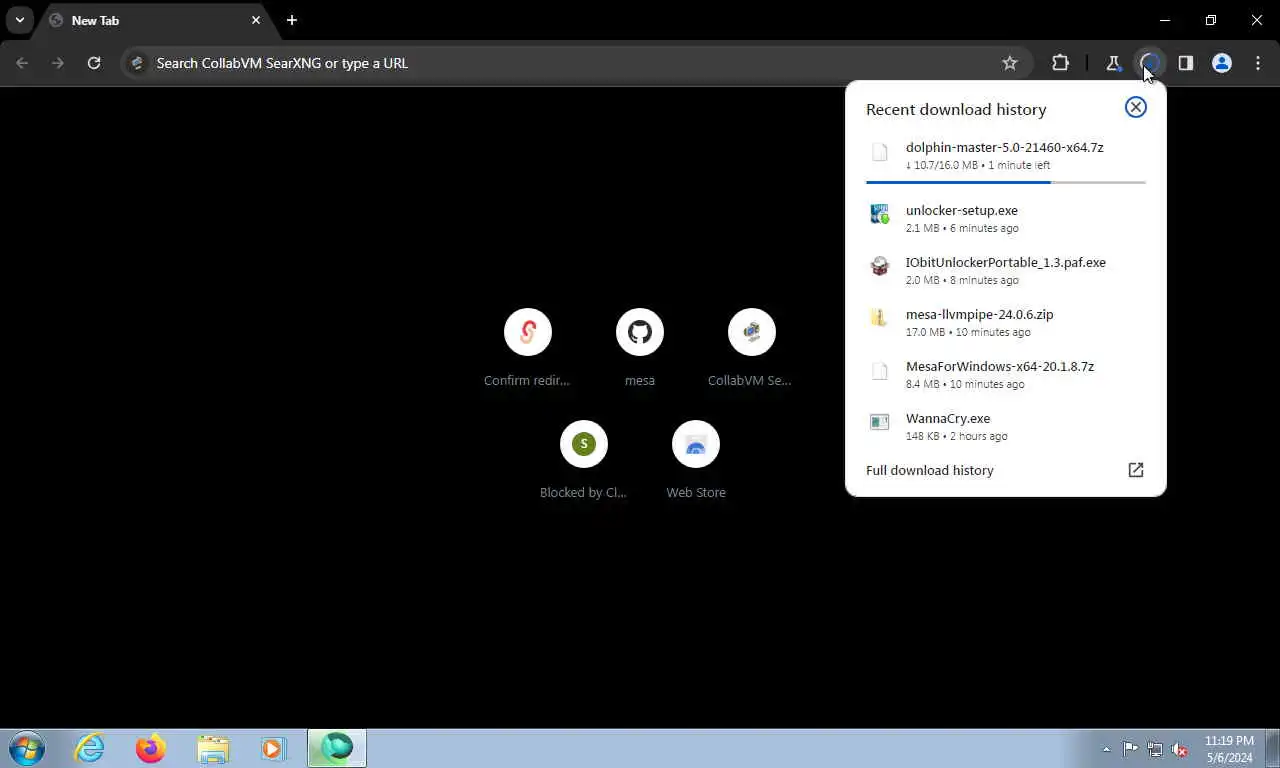Close the New Tab tab
1280x768 pixels.
click(256, 20)
